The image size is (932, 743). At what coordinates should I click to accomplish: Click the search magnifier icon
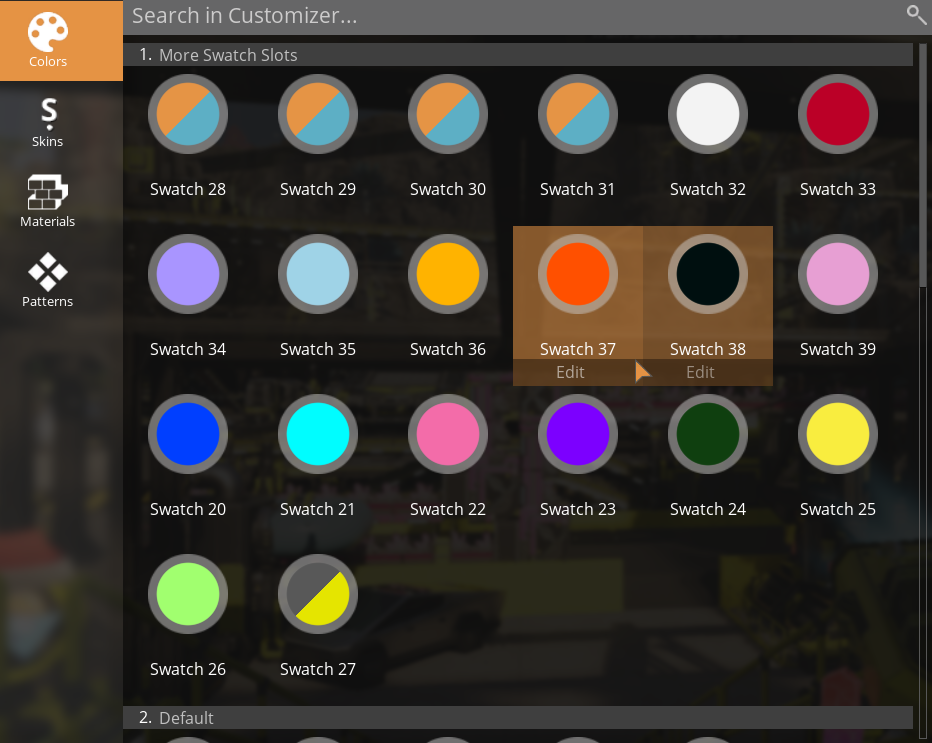(x=916, y=15)
